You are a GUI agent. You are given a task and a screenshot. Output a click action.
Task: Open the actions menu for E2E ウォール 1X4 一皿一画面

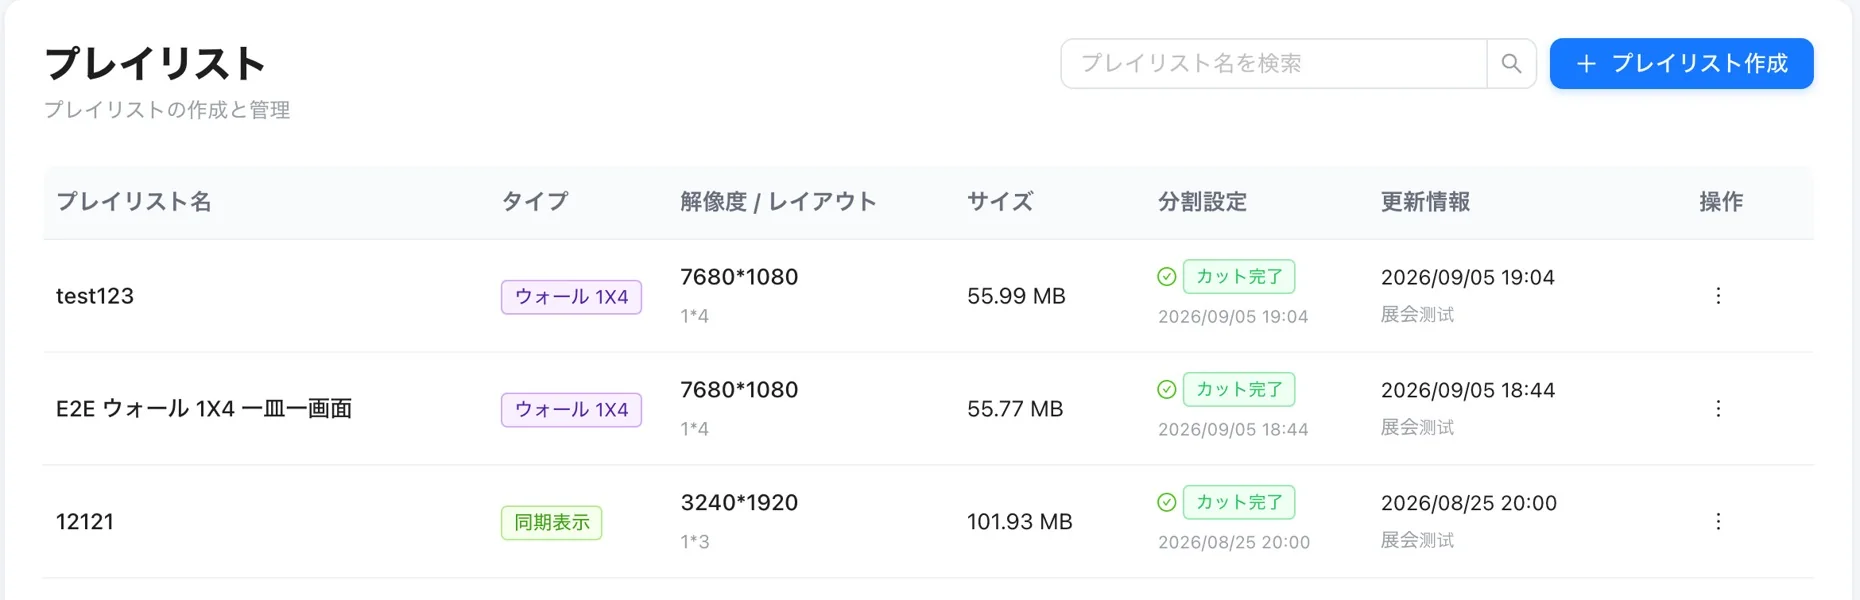point(1718,409)
